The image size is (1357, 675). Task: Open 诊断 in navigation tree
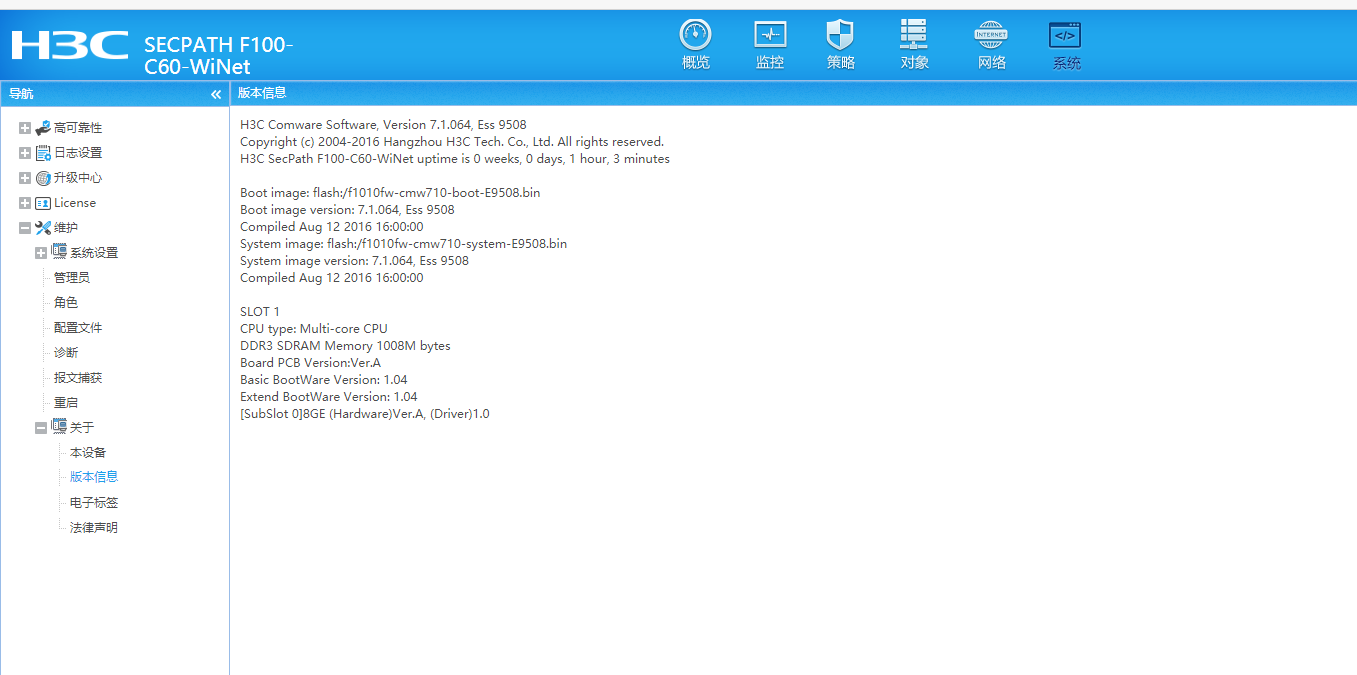point(66,353)
